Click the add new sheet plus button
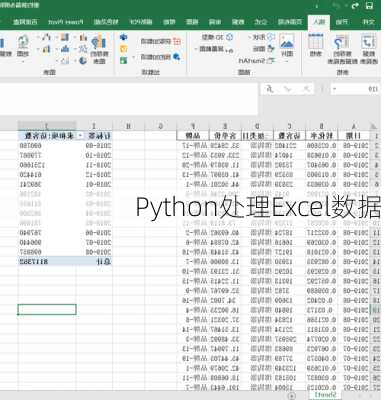The height and width of the screenshot is (400, 381). 292,396
